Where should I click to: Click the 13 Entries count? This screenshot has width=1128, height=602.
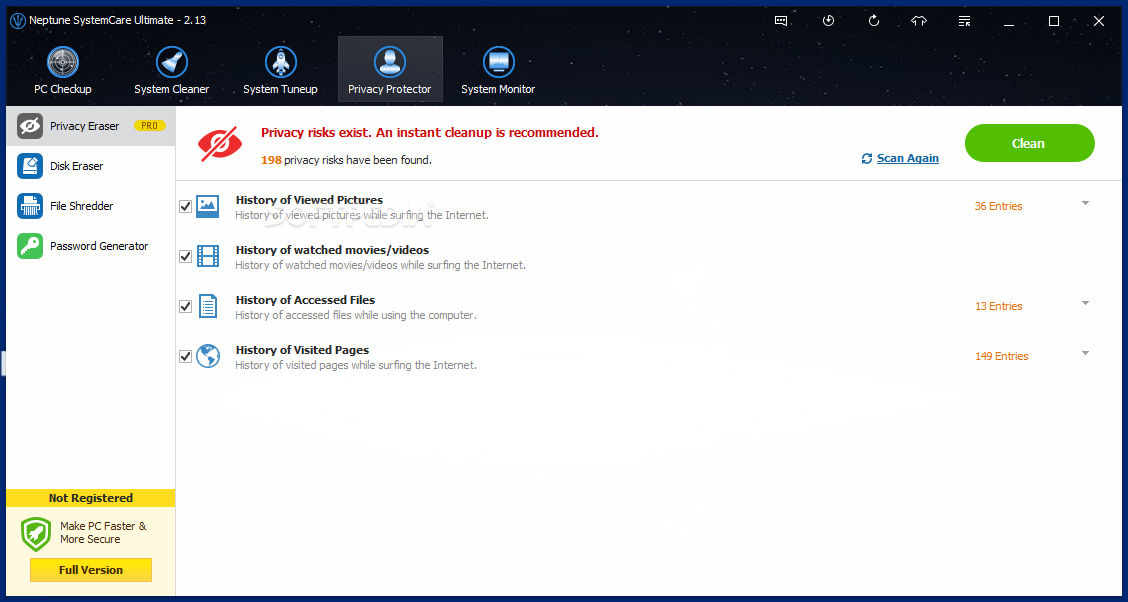pyautogui.click(x=999, y=306)
